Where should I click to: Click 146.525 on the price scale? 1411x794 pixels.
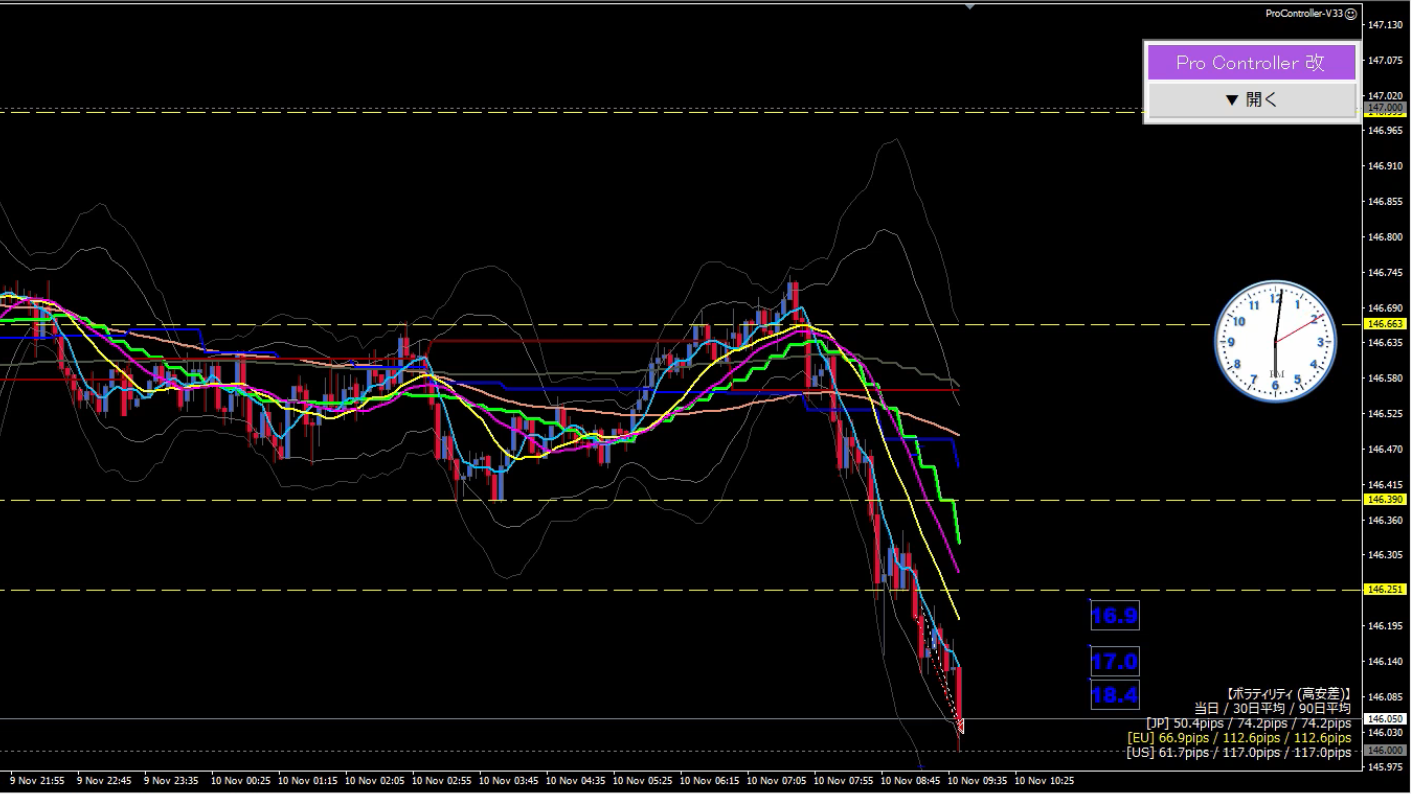pyautogui.click(x=1386, y=413)
